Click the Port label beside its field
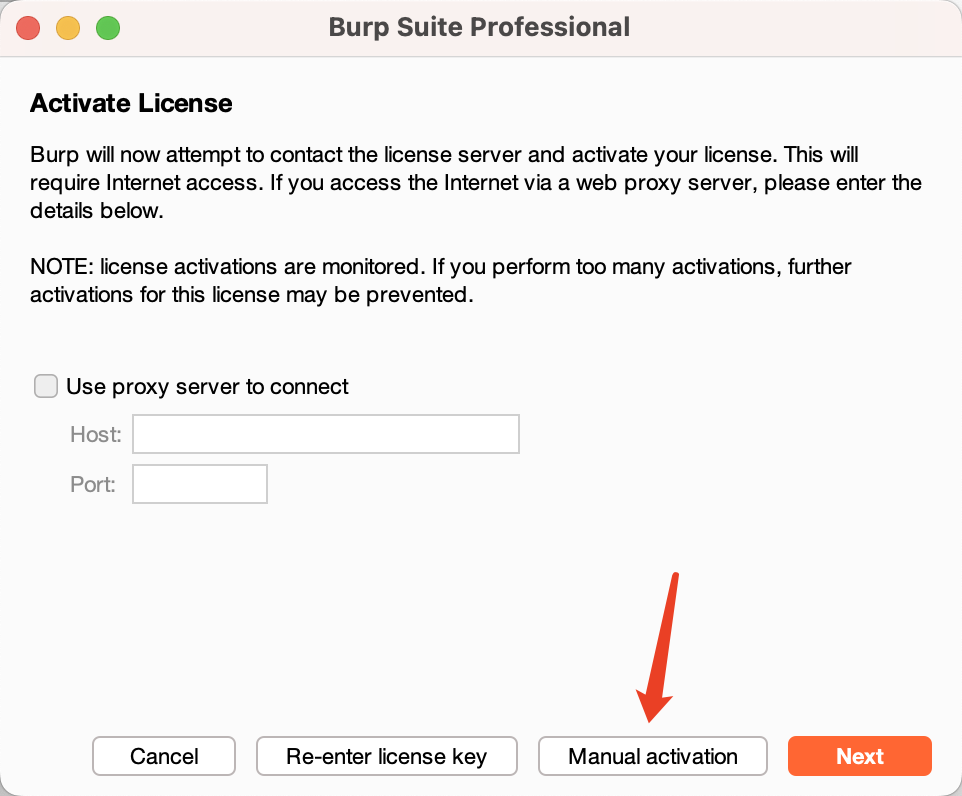Screen dimensions: 962x796 click(x=92, y=484)
